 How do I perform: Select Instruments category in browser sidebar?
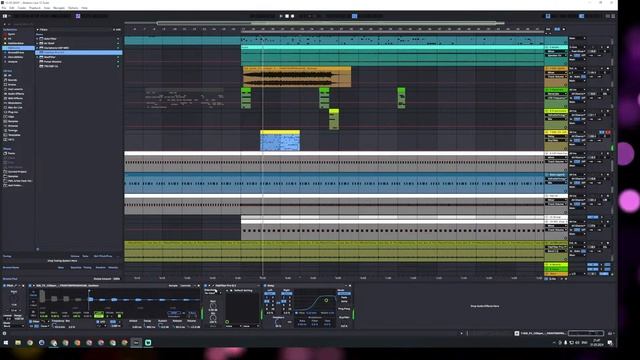tap(16, 89)
